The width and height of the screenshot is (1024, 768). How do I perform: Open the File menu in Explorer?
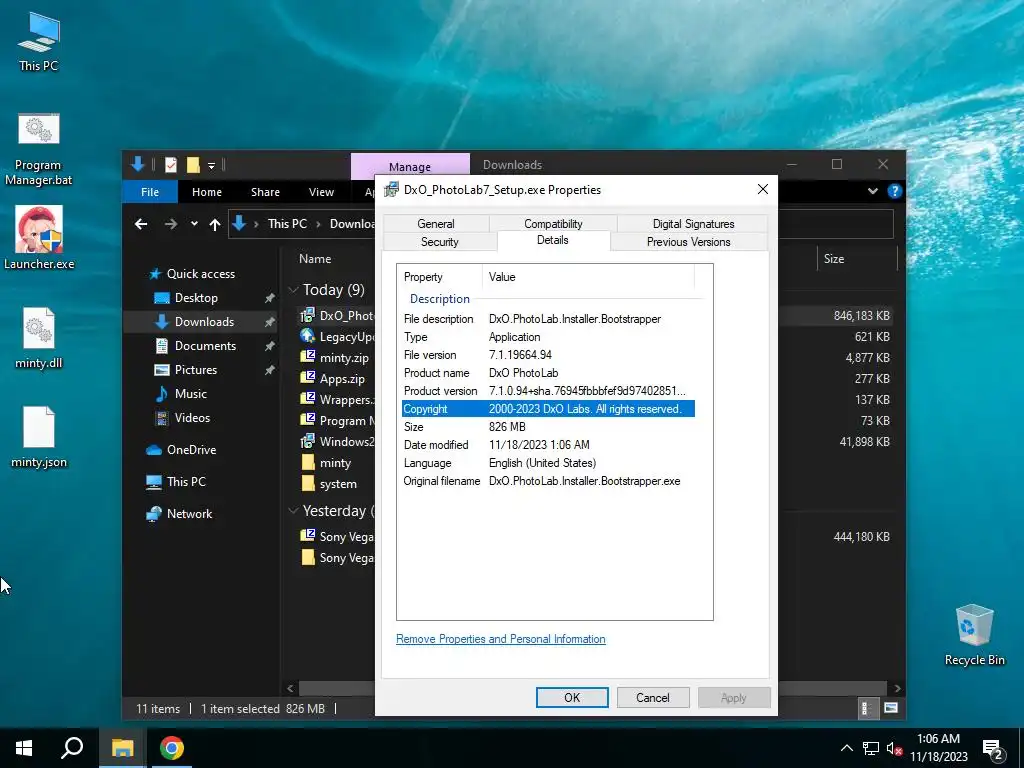[x=150, y=191]
